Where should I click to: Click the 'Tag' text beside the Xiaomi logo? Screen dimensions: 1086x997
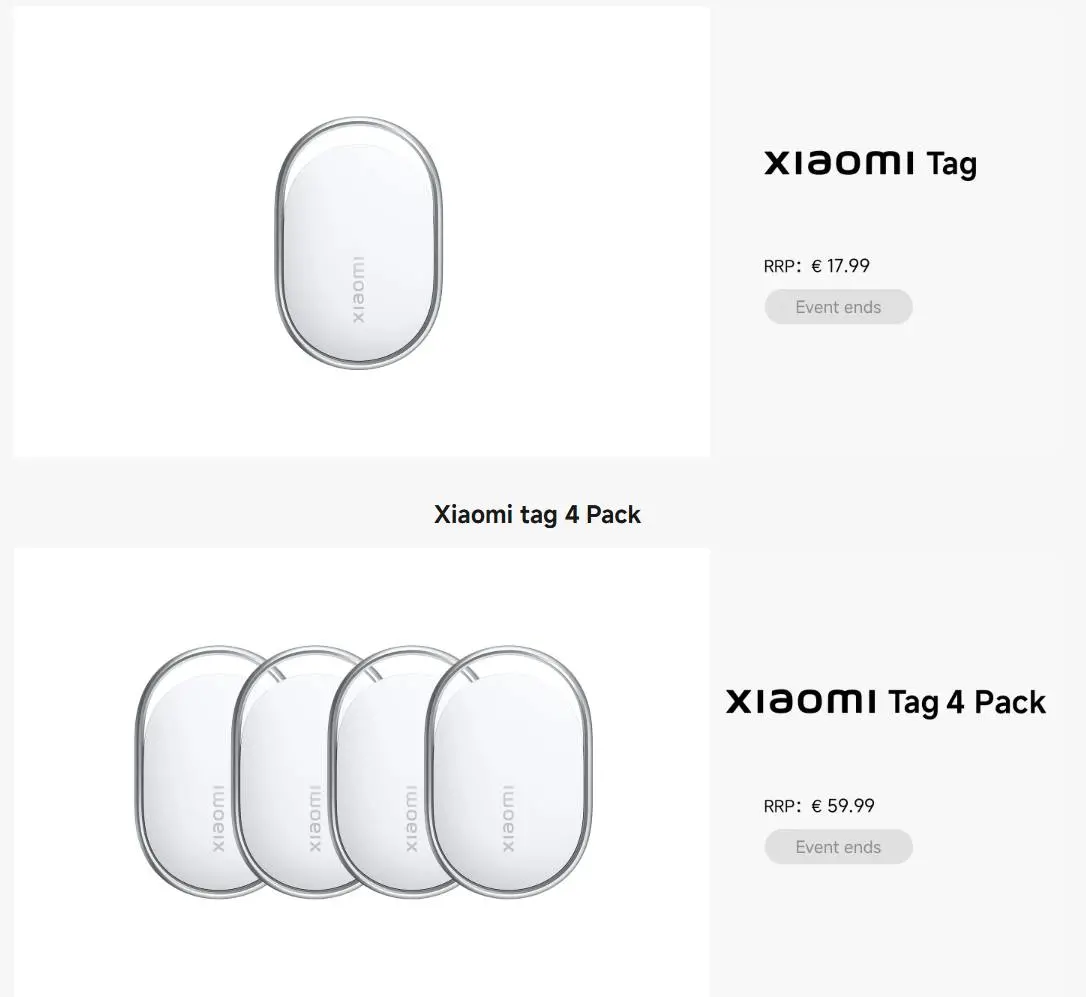coord(951,164)
